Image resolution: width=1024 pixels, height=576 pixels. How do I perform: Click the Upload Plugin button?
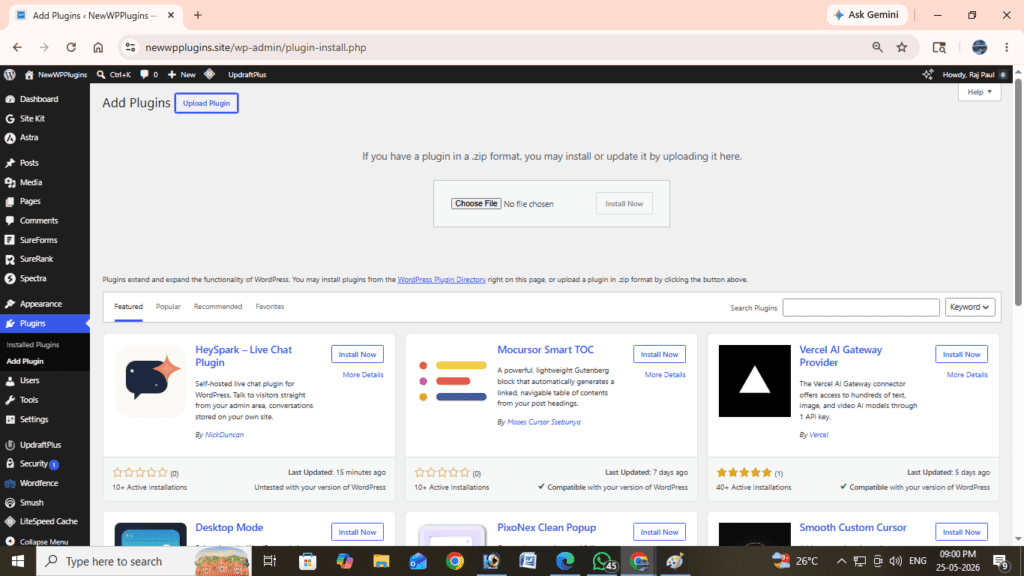tap(206, 103)
